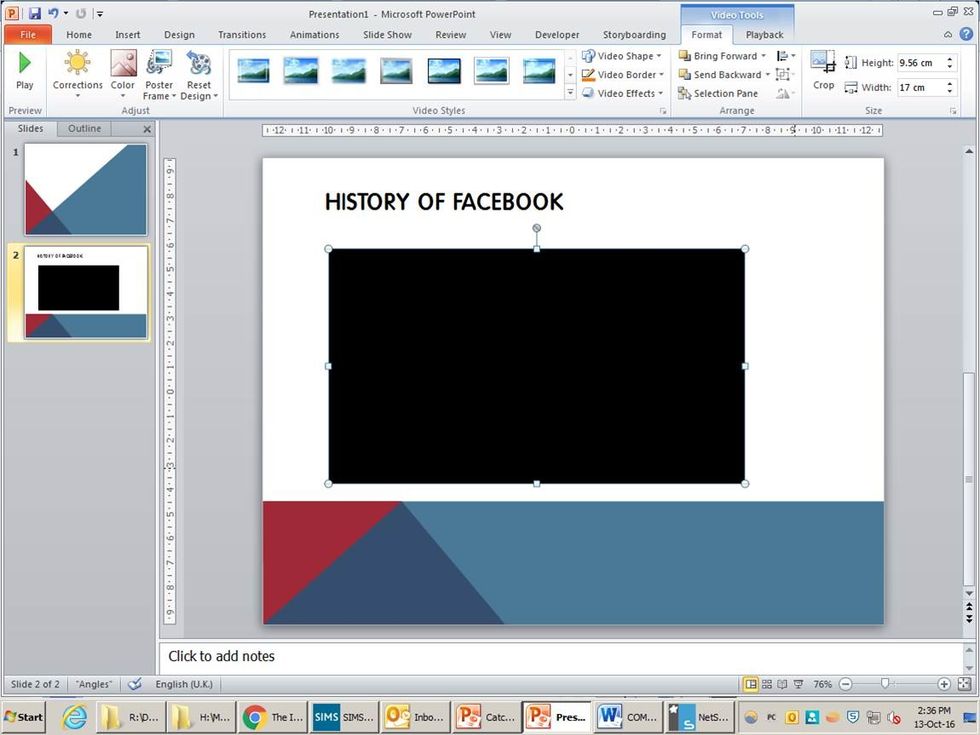Apply the fifth black-framed video style
Image resolution: width=980 pixels, height=735 pixels.
point(444,71)
